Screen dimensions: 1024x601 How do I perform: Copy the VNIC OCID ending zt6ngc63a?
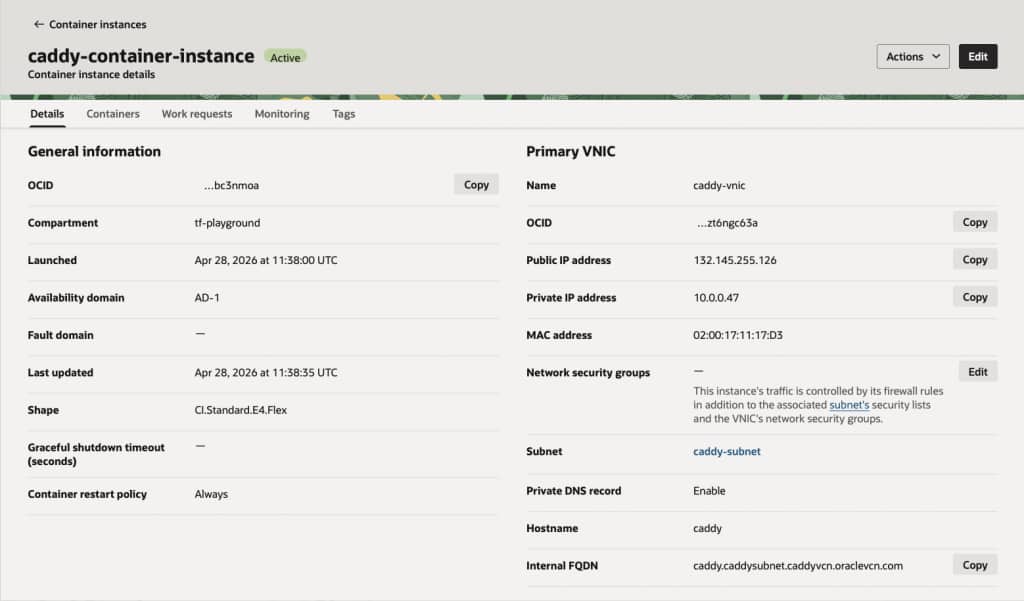pos(975,222)
